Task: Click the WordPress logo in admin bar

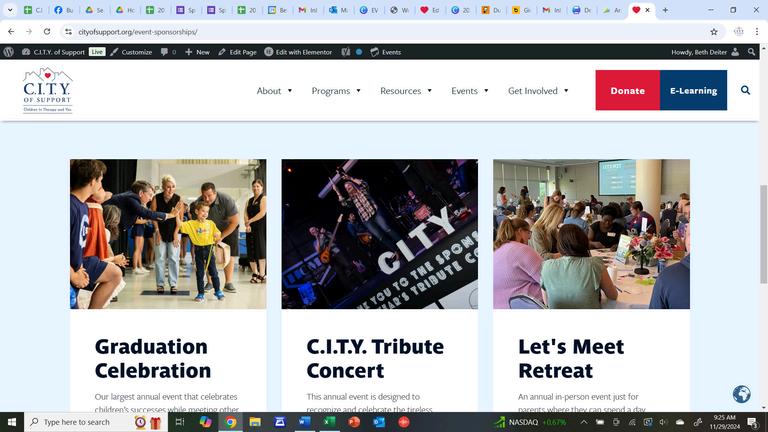Action: tap(8, 52)
